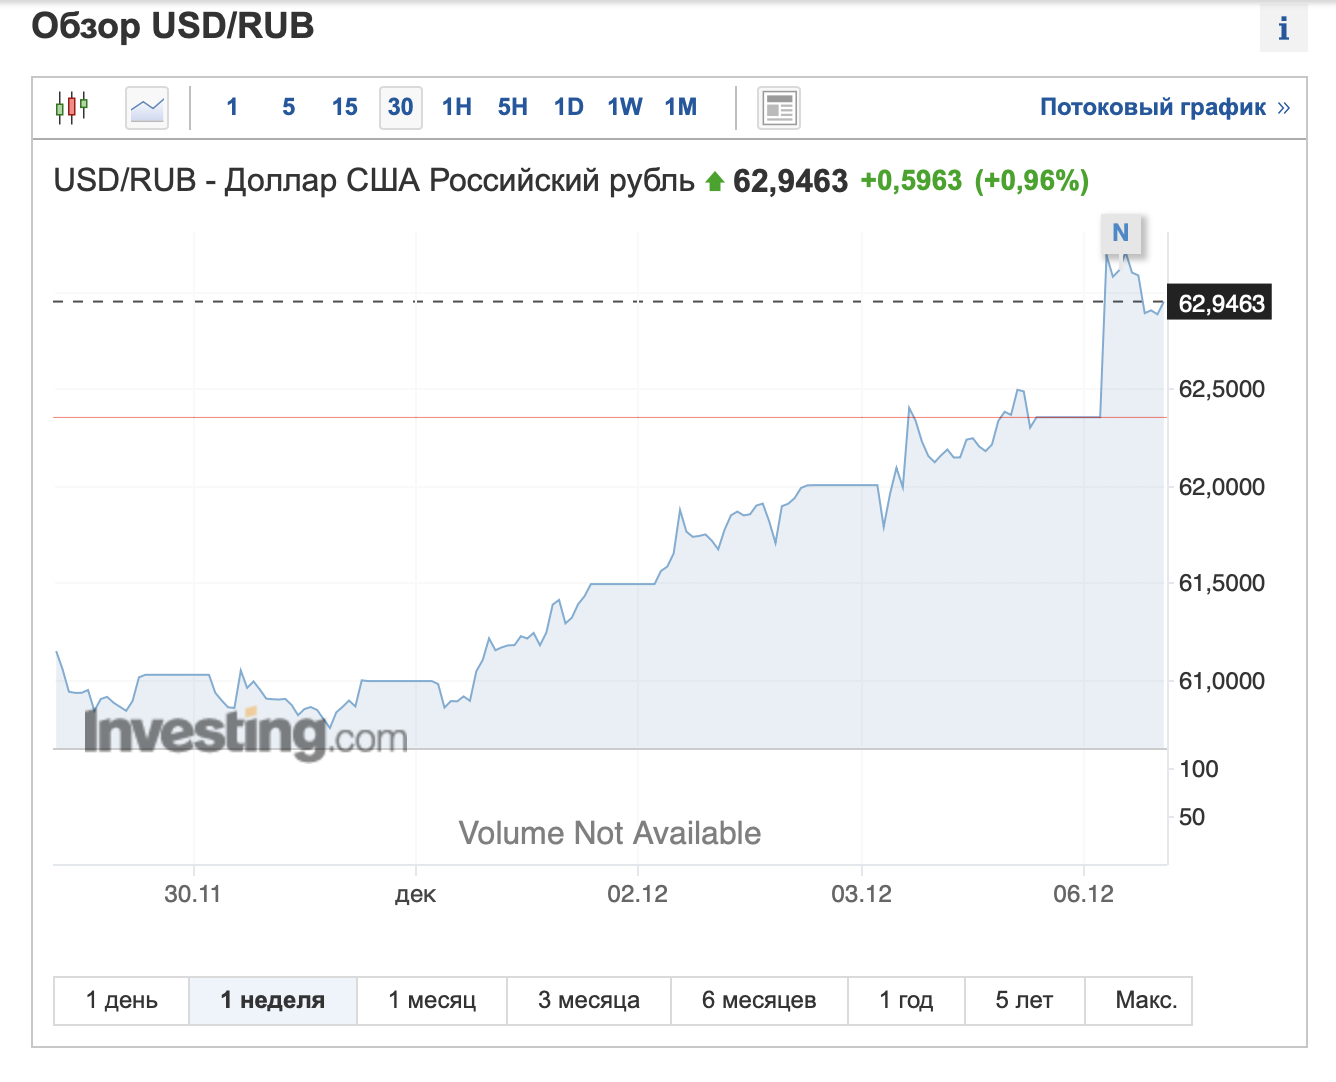Select the 5H interval
The height and width of the screenshot is (1082, 1336).
pos(513,107)
